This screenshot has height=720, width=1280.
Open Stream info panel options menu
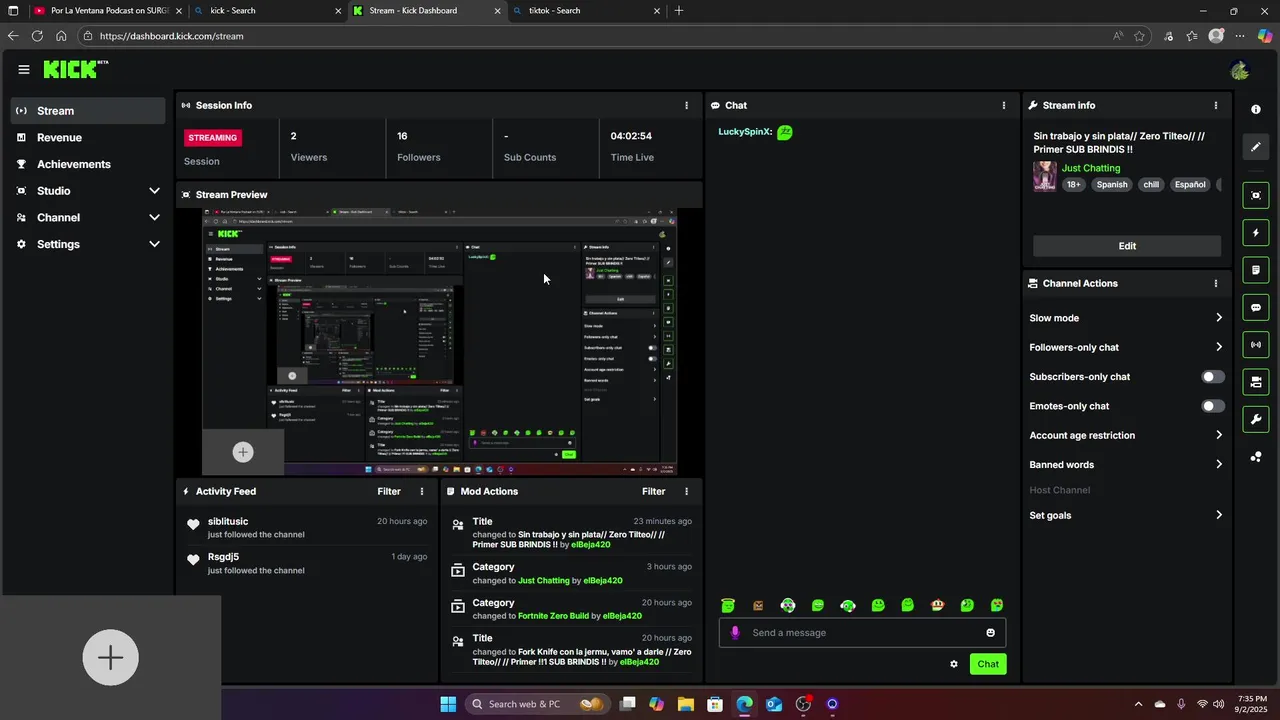1216,105
